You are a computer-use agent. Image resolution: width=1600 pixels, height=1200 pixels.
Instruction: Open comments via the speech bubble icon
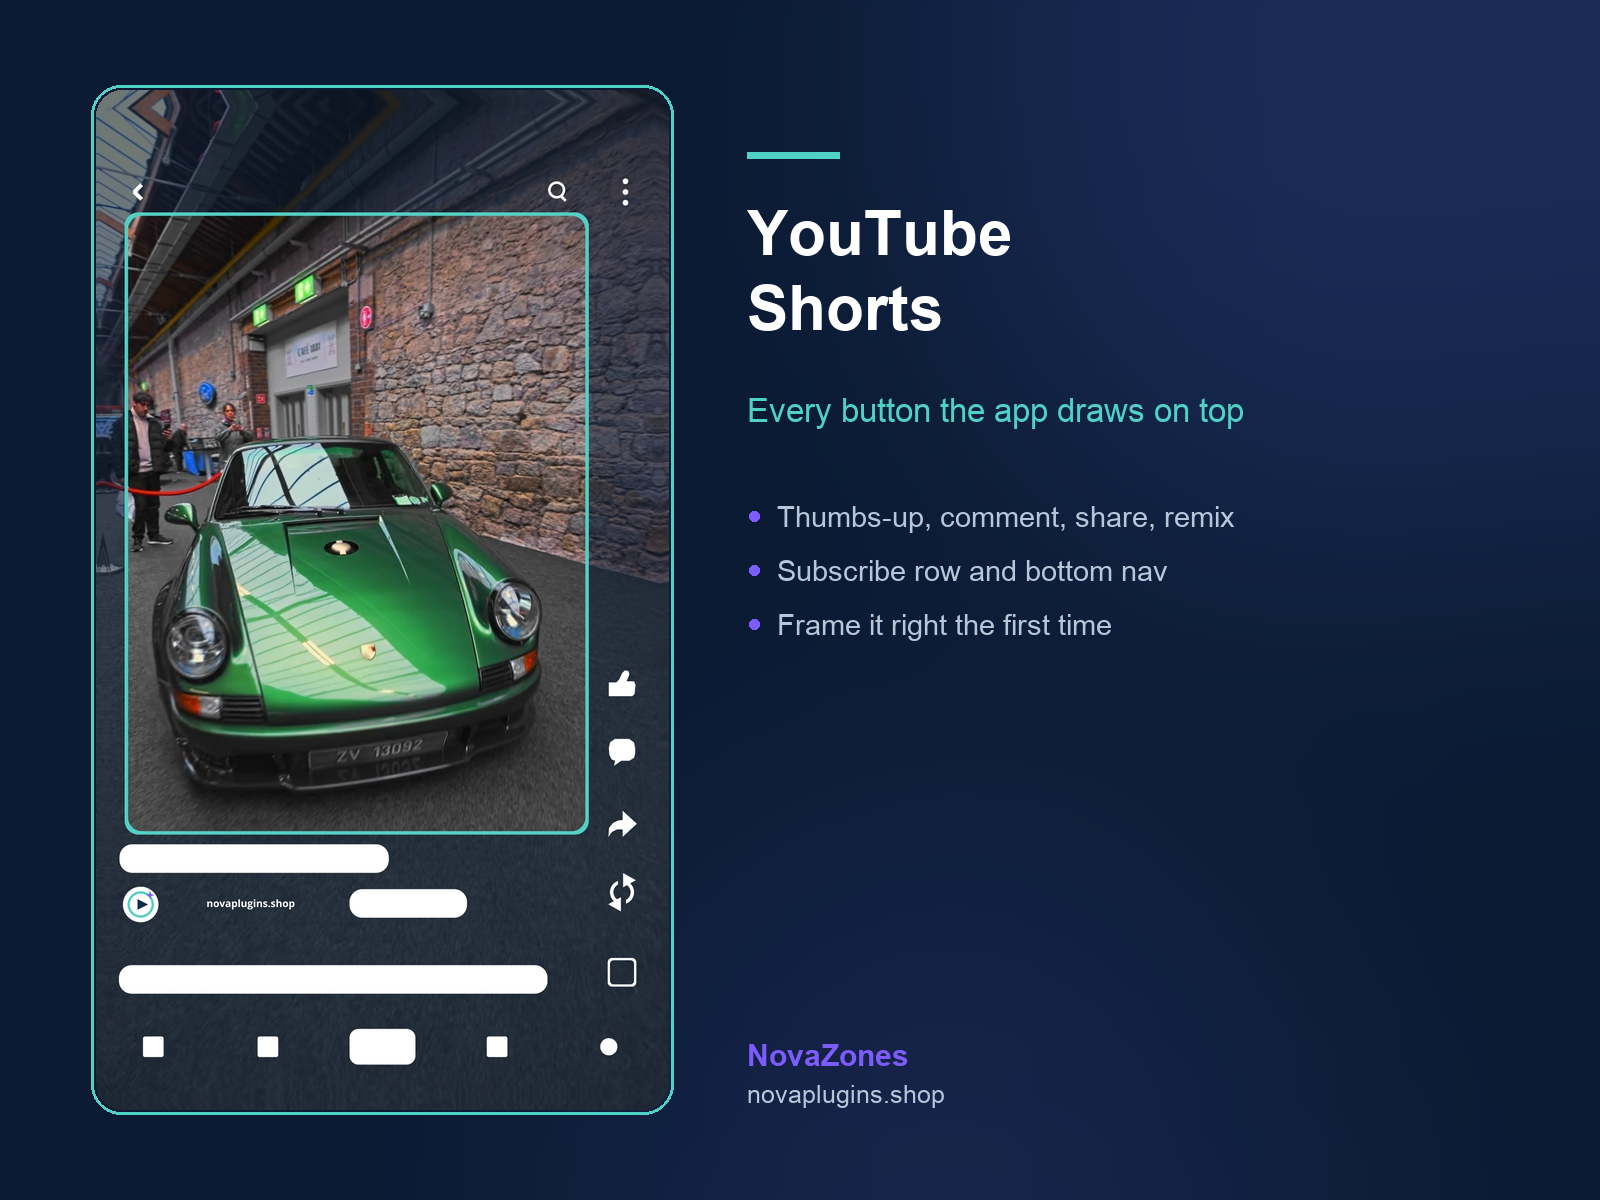pos(622,751)
